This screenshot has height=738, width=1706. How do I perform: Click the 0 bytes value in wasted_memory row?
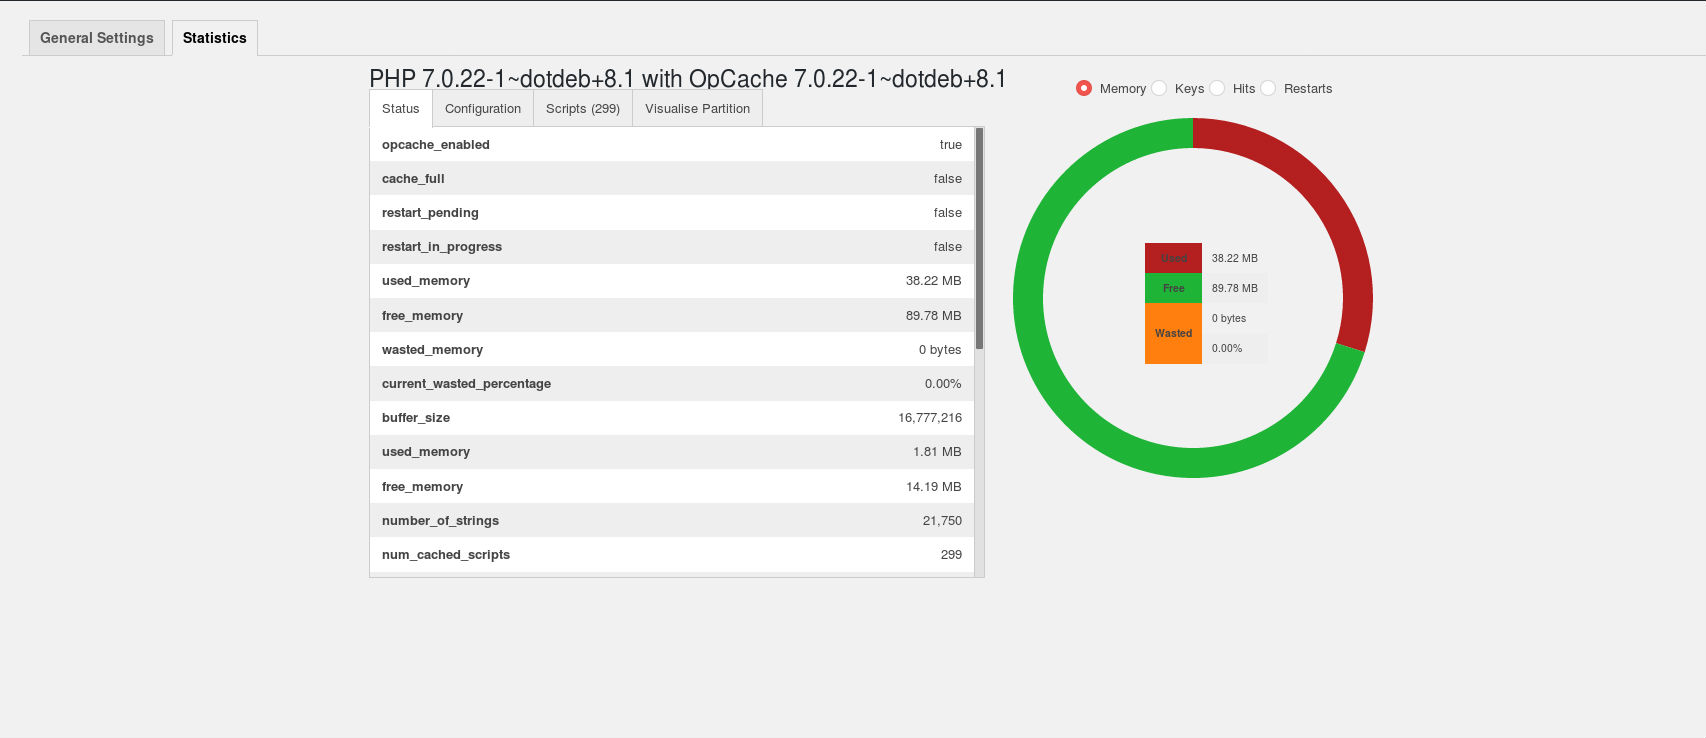[x=940, y=350]
